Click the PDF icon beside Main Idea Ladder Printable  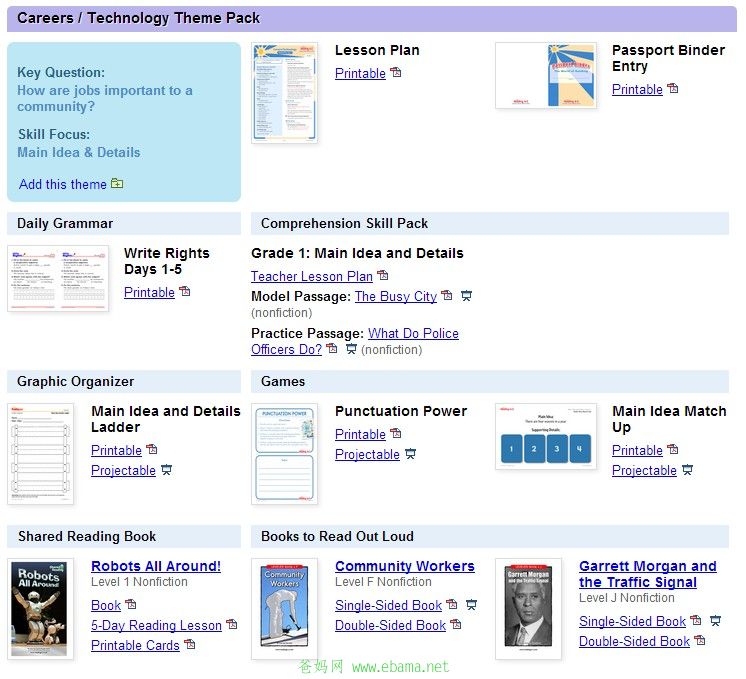152,449
